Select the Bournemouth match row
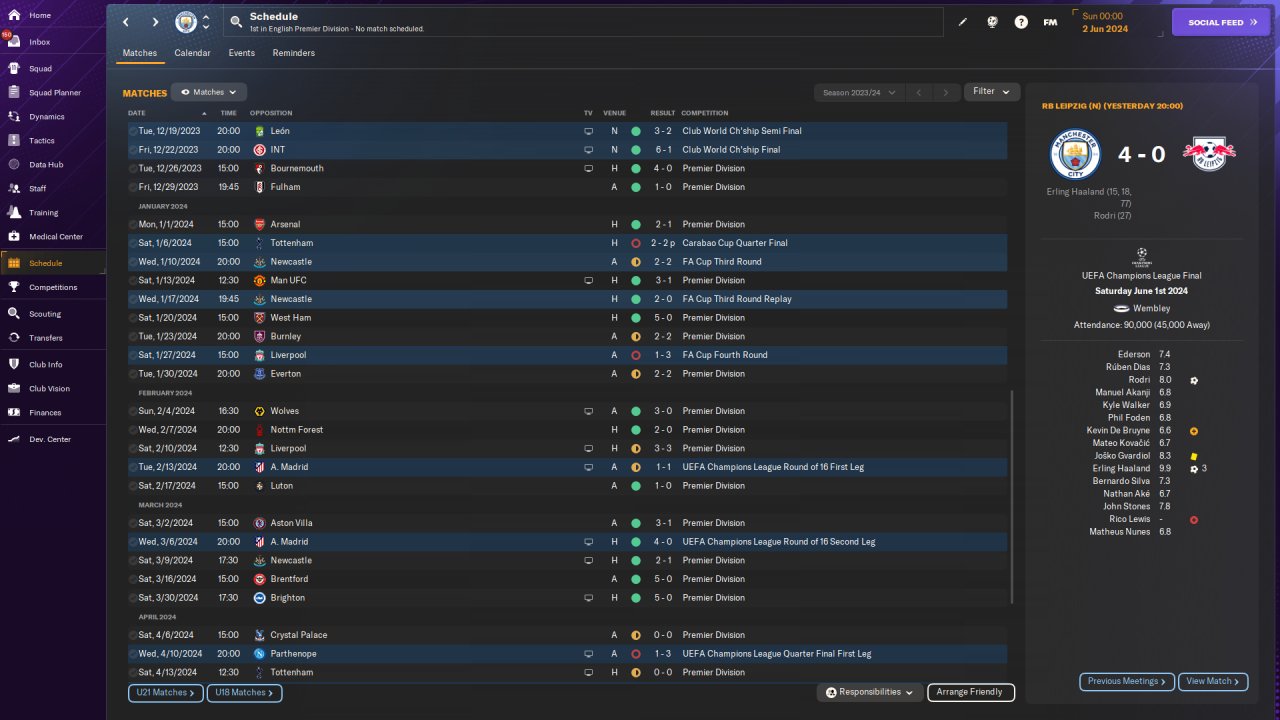1280x720 pixels. click(x=566, y=168)
